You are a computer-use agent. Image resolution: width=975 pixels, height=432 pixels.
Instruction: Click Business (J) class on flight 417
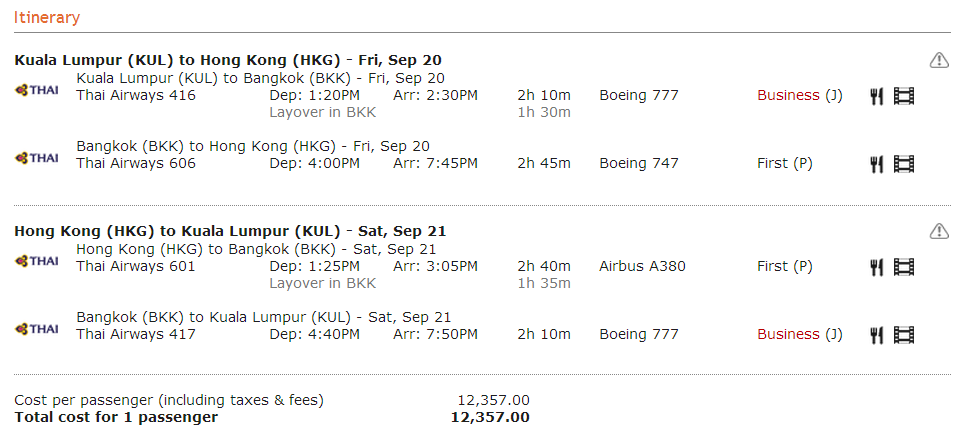[x=799, y=335]
